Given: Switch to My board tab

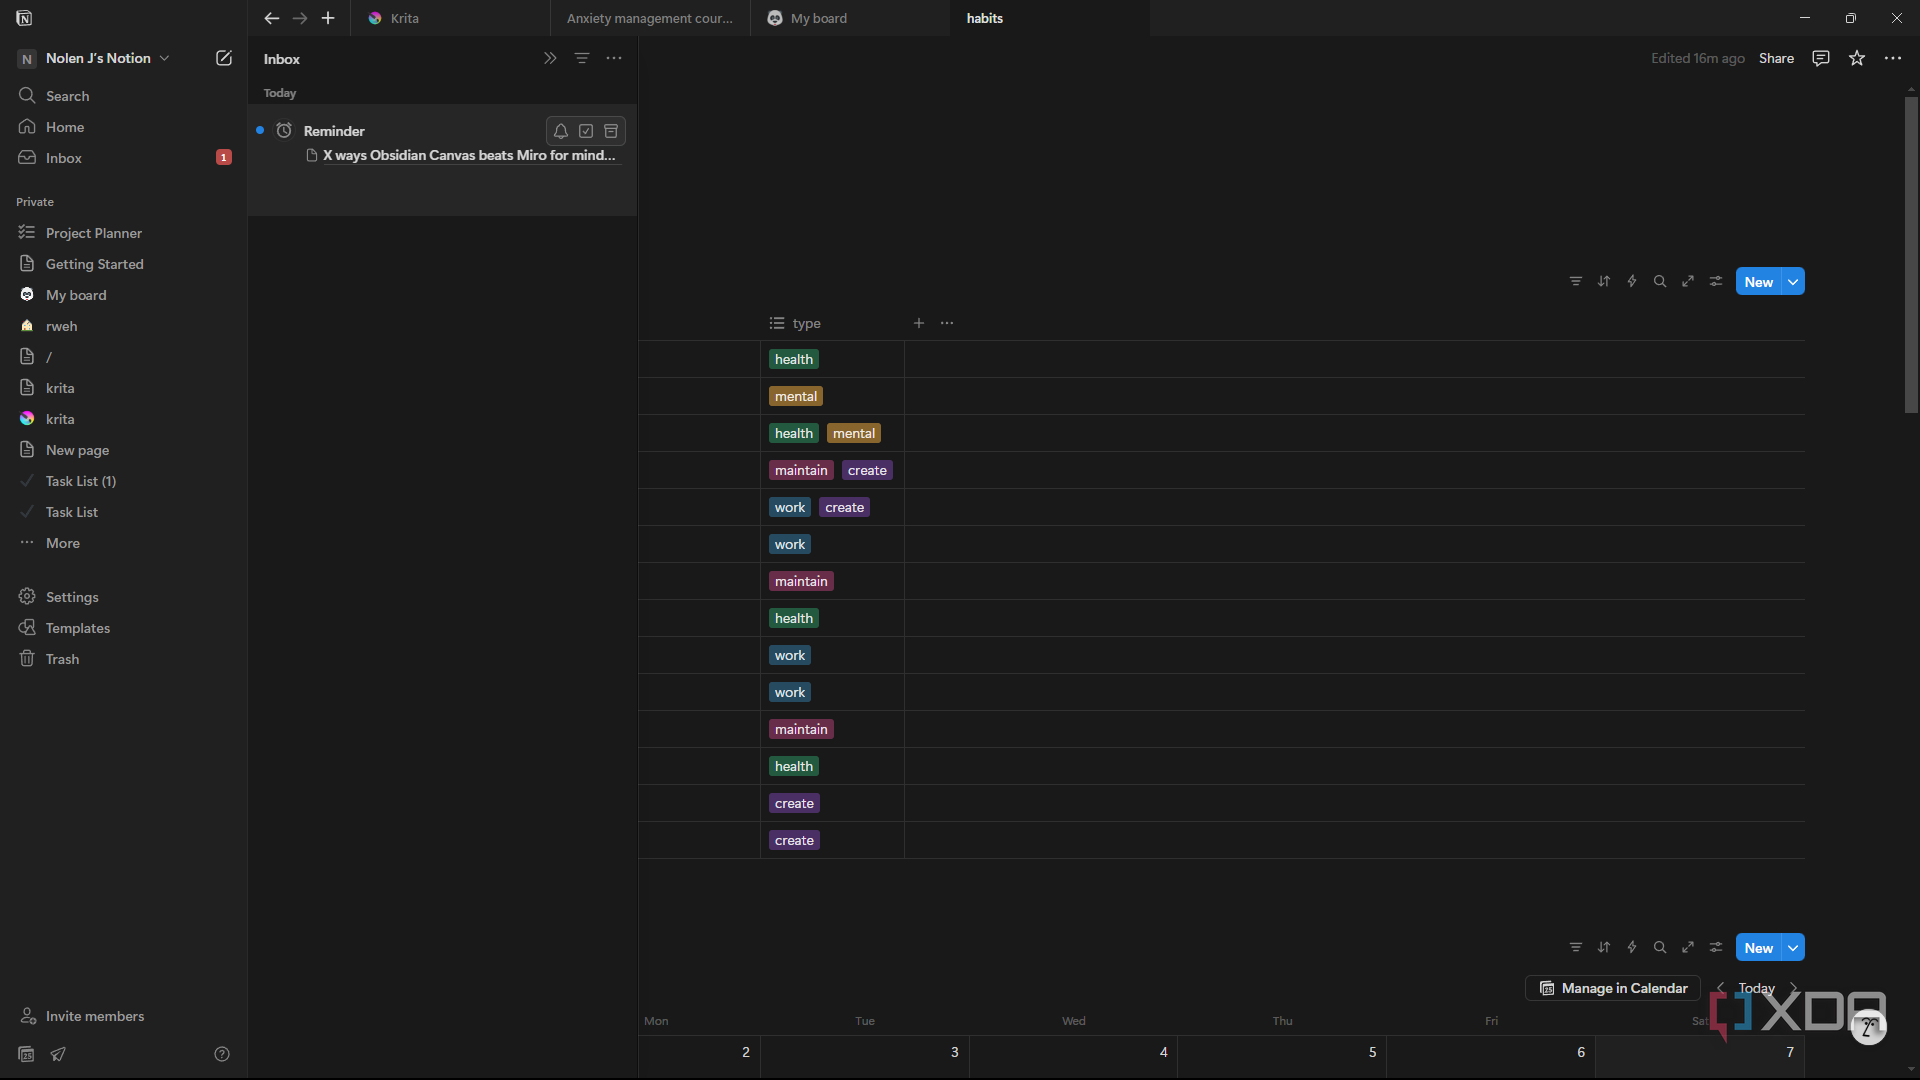Looking at the screenshot, I should click(x=850, y=18).
